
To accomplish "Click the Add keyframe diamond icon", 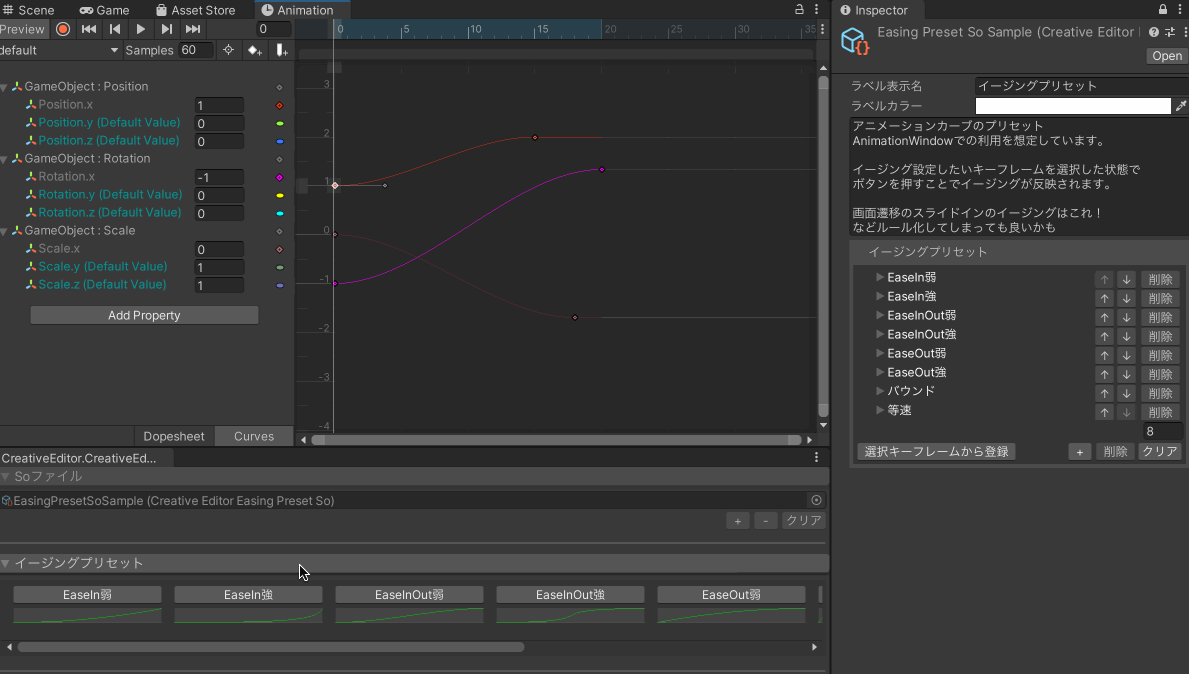I will [254, 50].
